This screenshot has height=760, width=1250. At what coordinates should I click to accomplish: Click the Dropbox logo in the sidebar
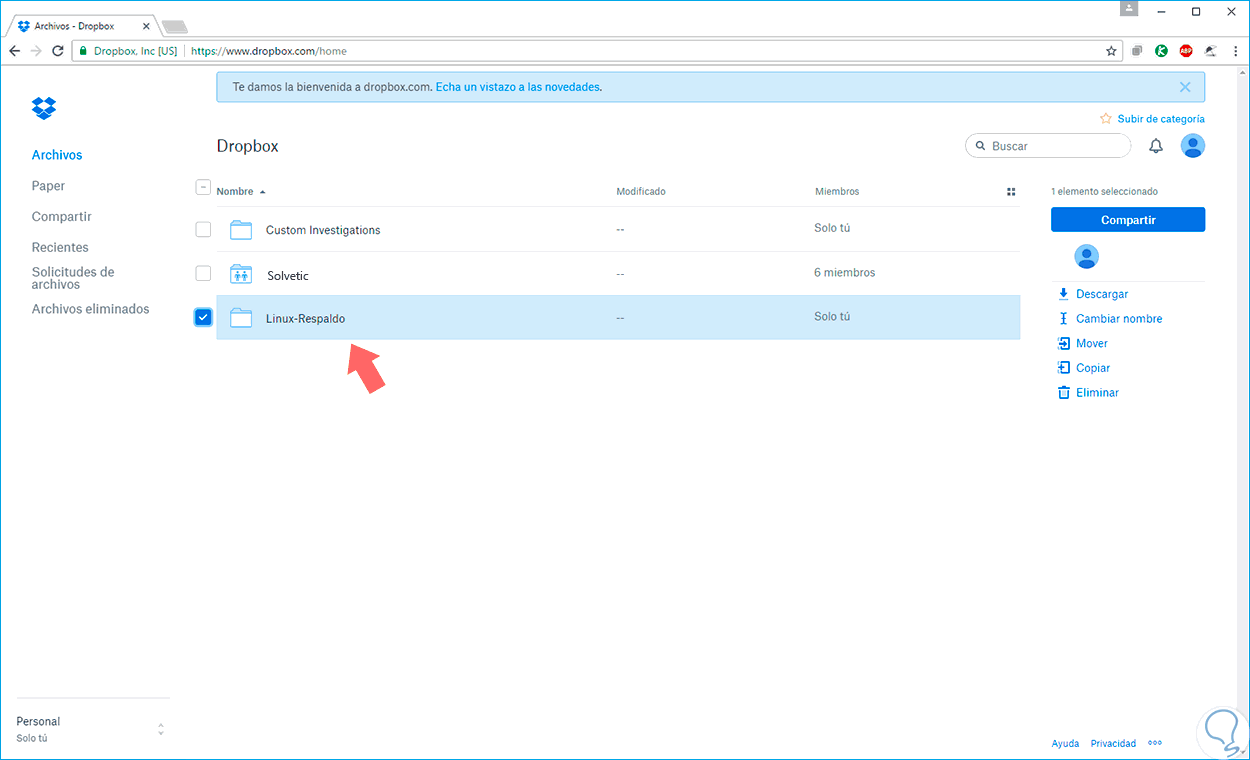coord(44,108)
